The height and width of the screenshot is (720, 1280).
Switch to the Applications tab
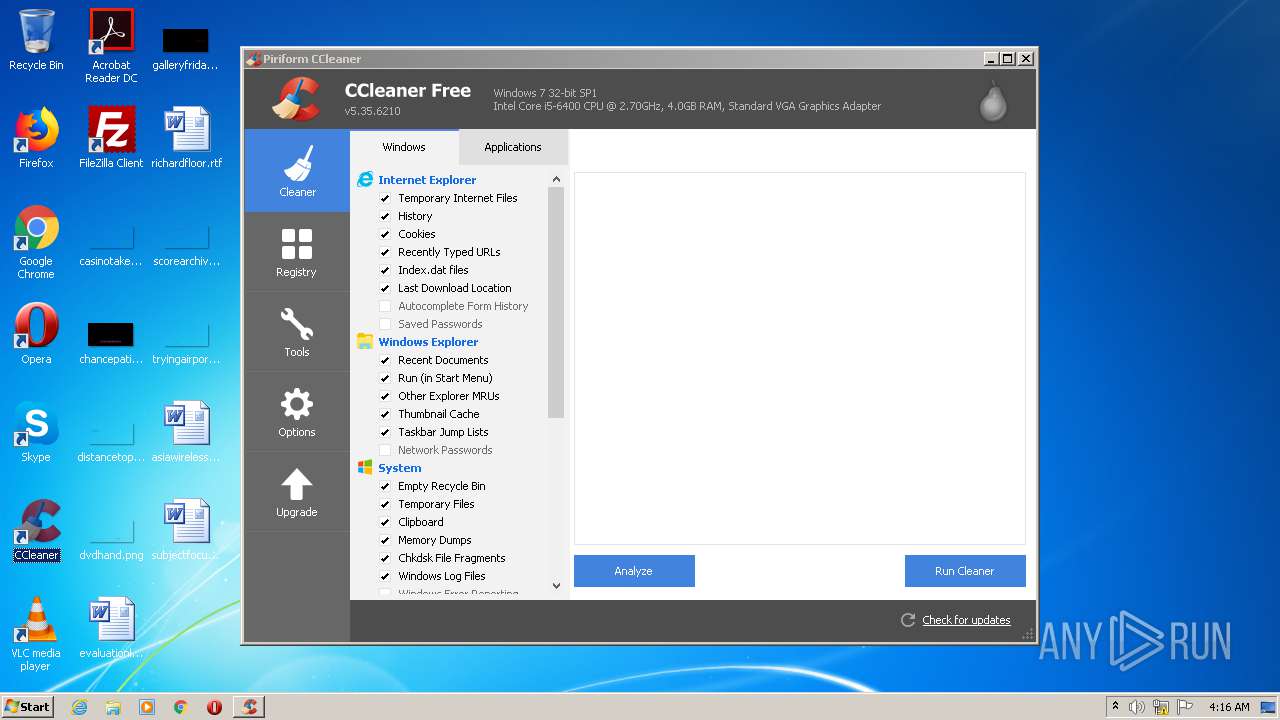(513, 147)
